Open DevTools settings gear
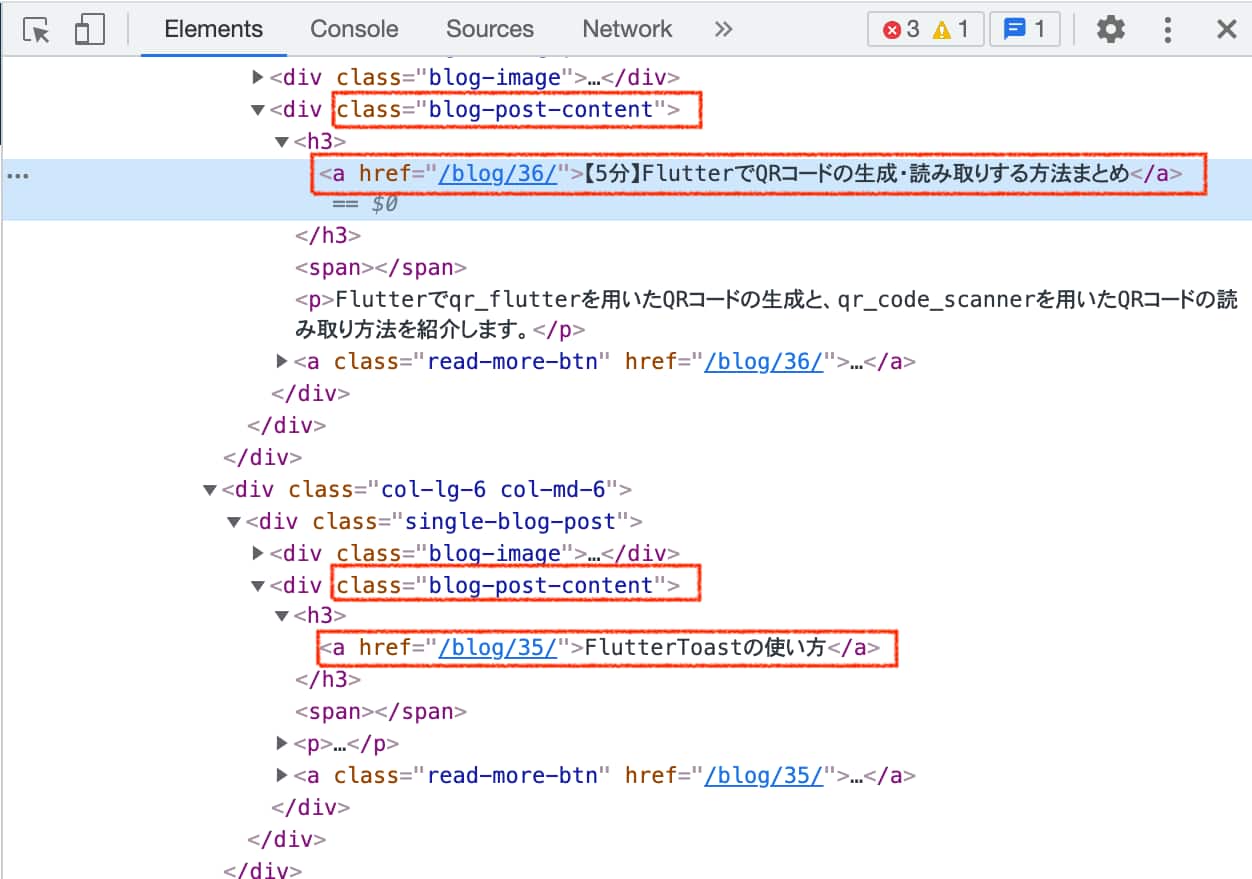Screen dimensions: 1252x879 point(1110,30)
